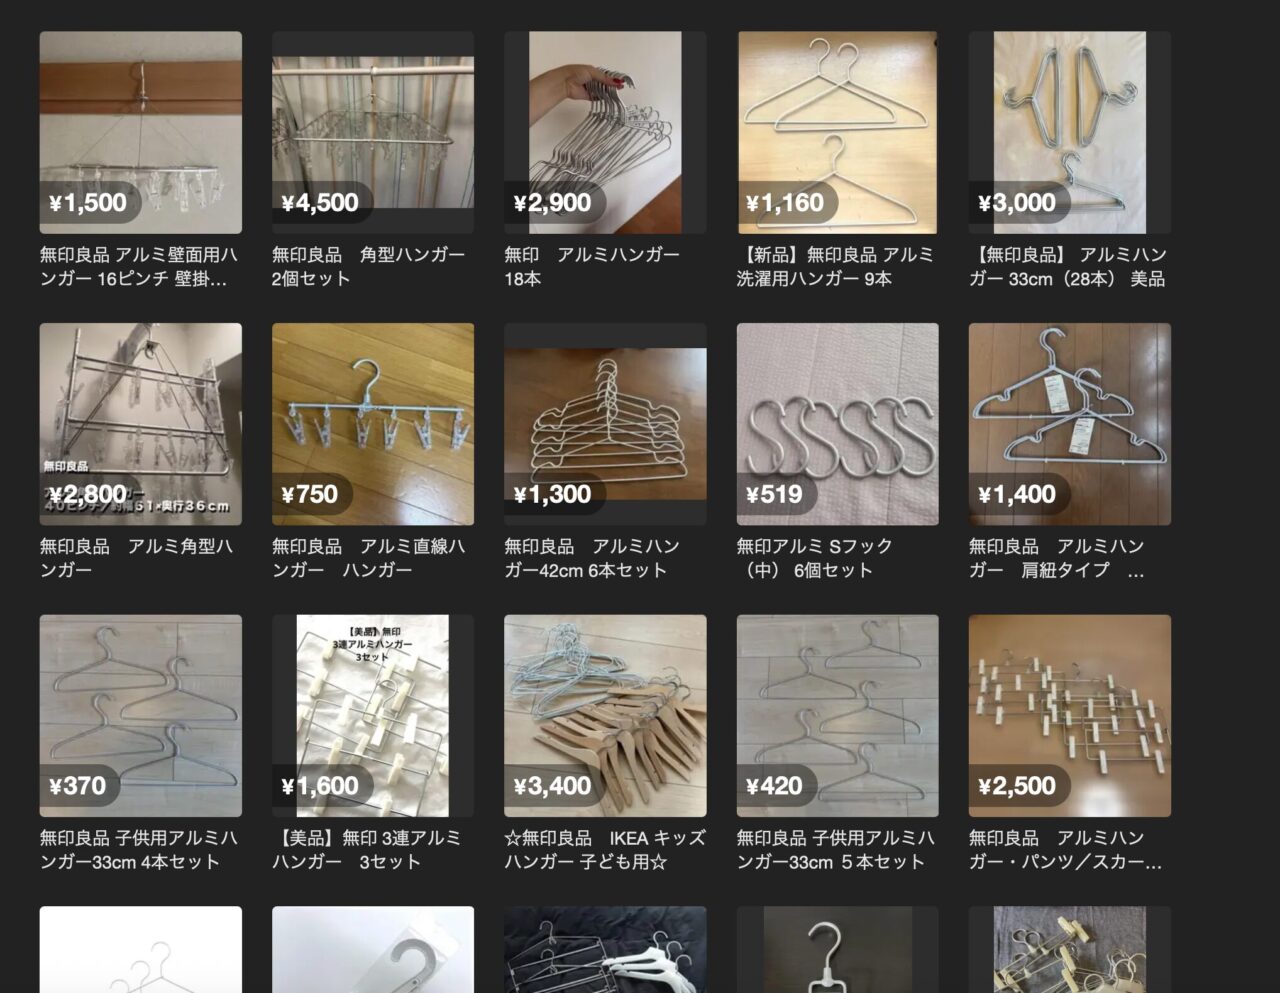Viewport: 1280px width, 993px height.
Task: Open the ¥3,400 IKEA kids hanger photo
Action: click(605, 716)
